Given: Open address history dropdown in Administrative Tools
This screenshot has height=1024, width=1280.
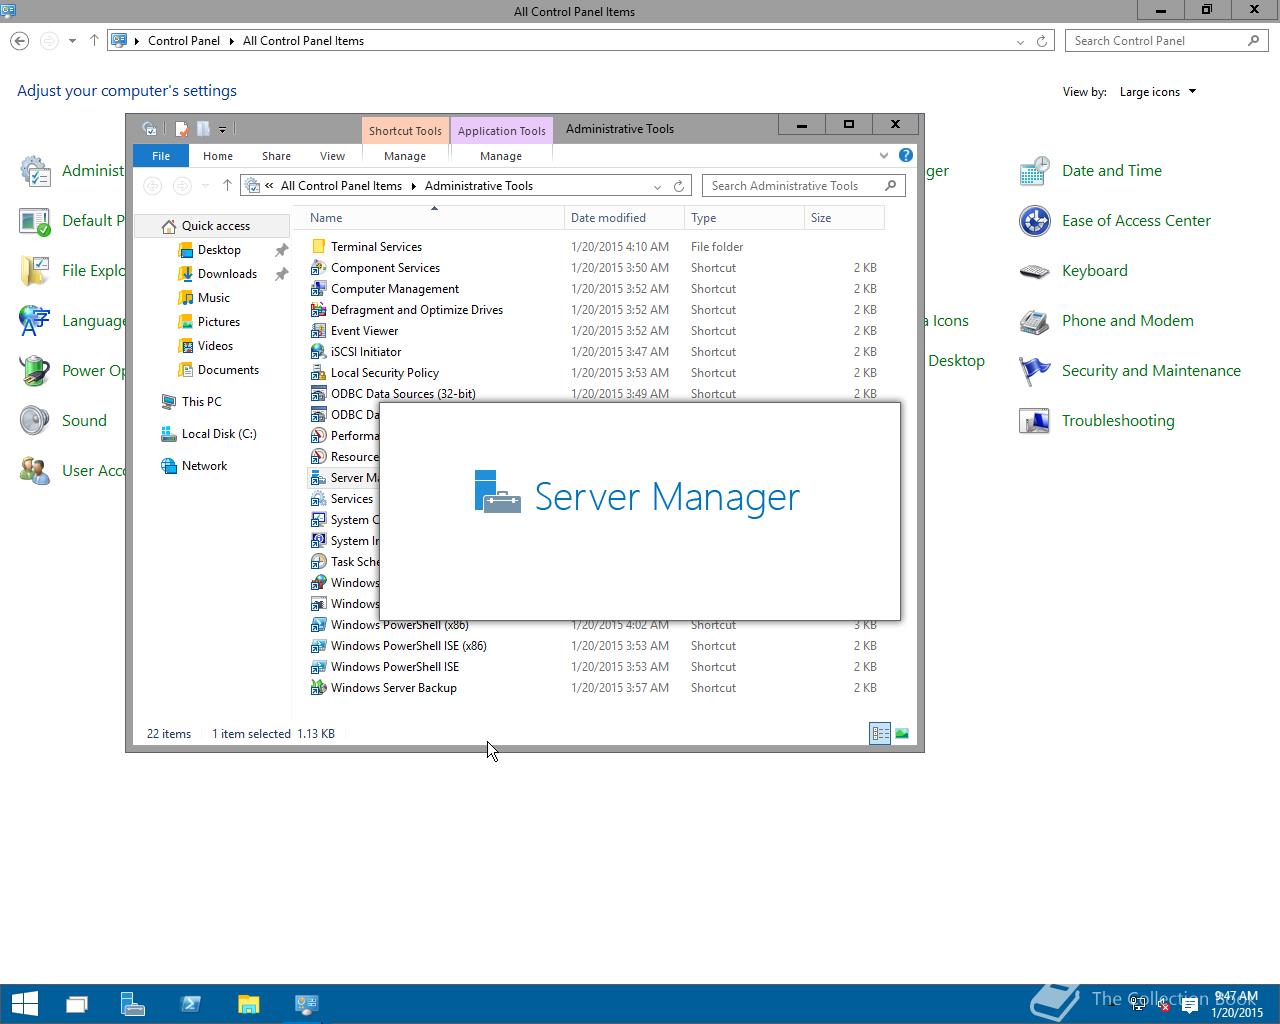Looking at the screenshot, I should click(x=657, y=186).
